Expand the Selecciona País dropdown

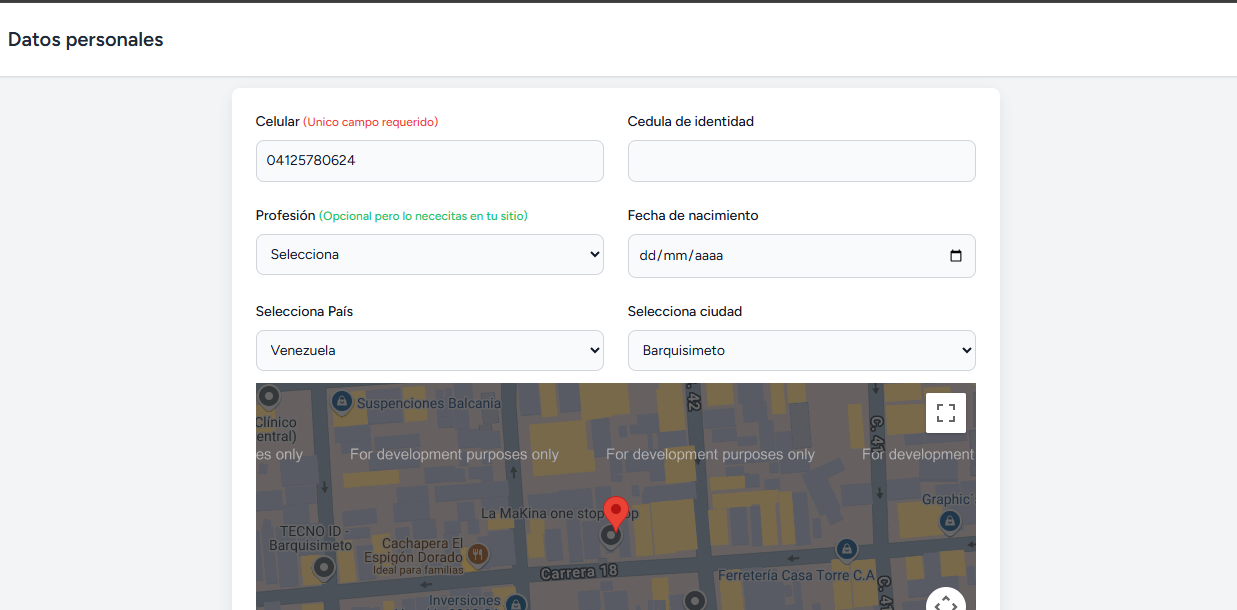430,350
